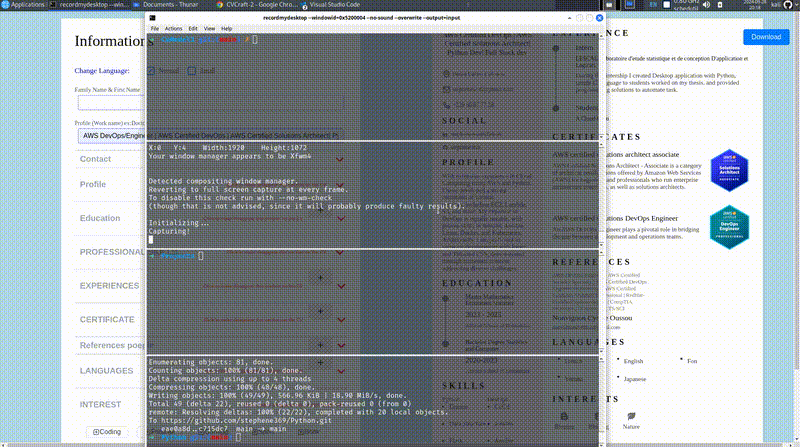Image resolution: width=800 pixels, height=447 pixels.
Task: Click the top terminal pane scroll-up arrow
Action: coord(602,37)
